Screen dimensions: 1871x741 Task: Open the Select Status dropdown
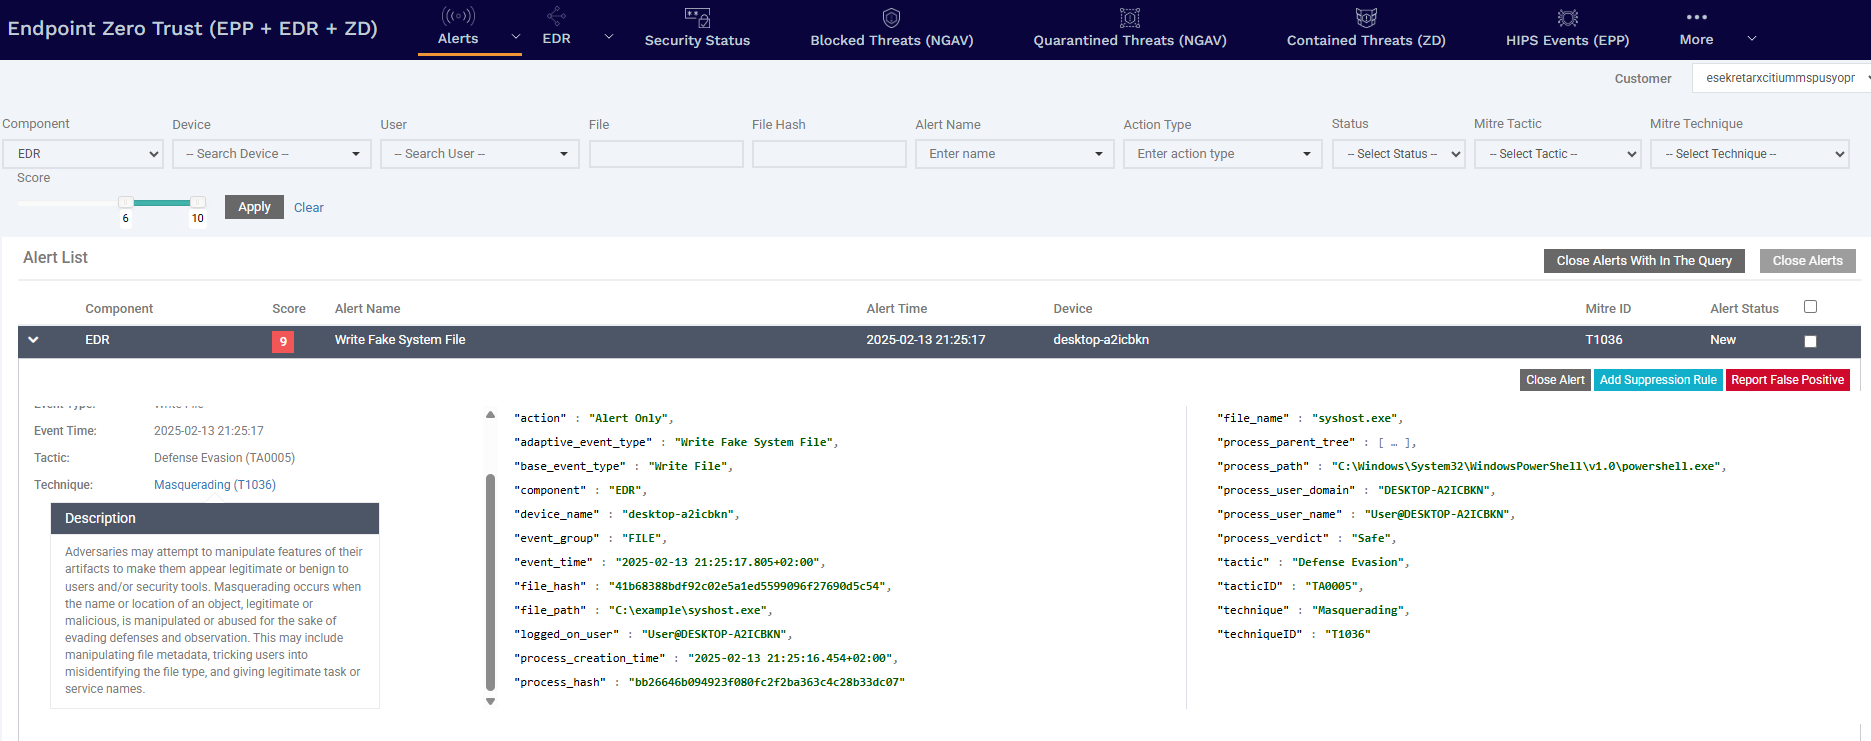click(1398, 154)
